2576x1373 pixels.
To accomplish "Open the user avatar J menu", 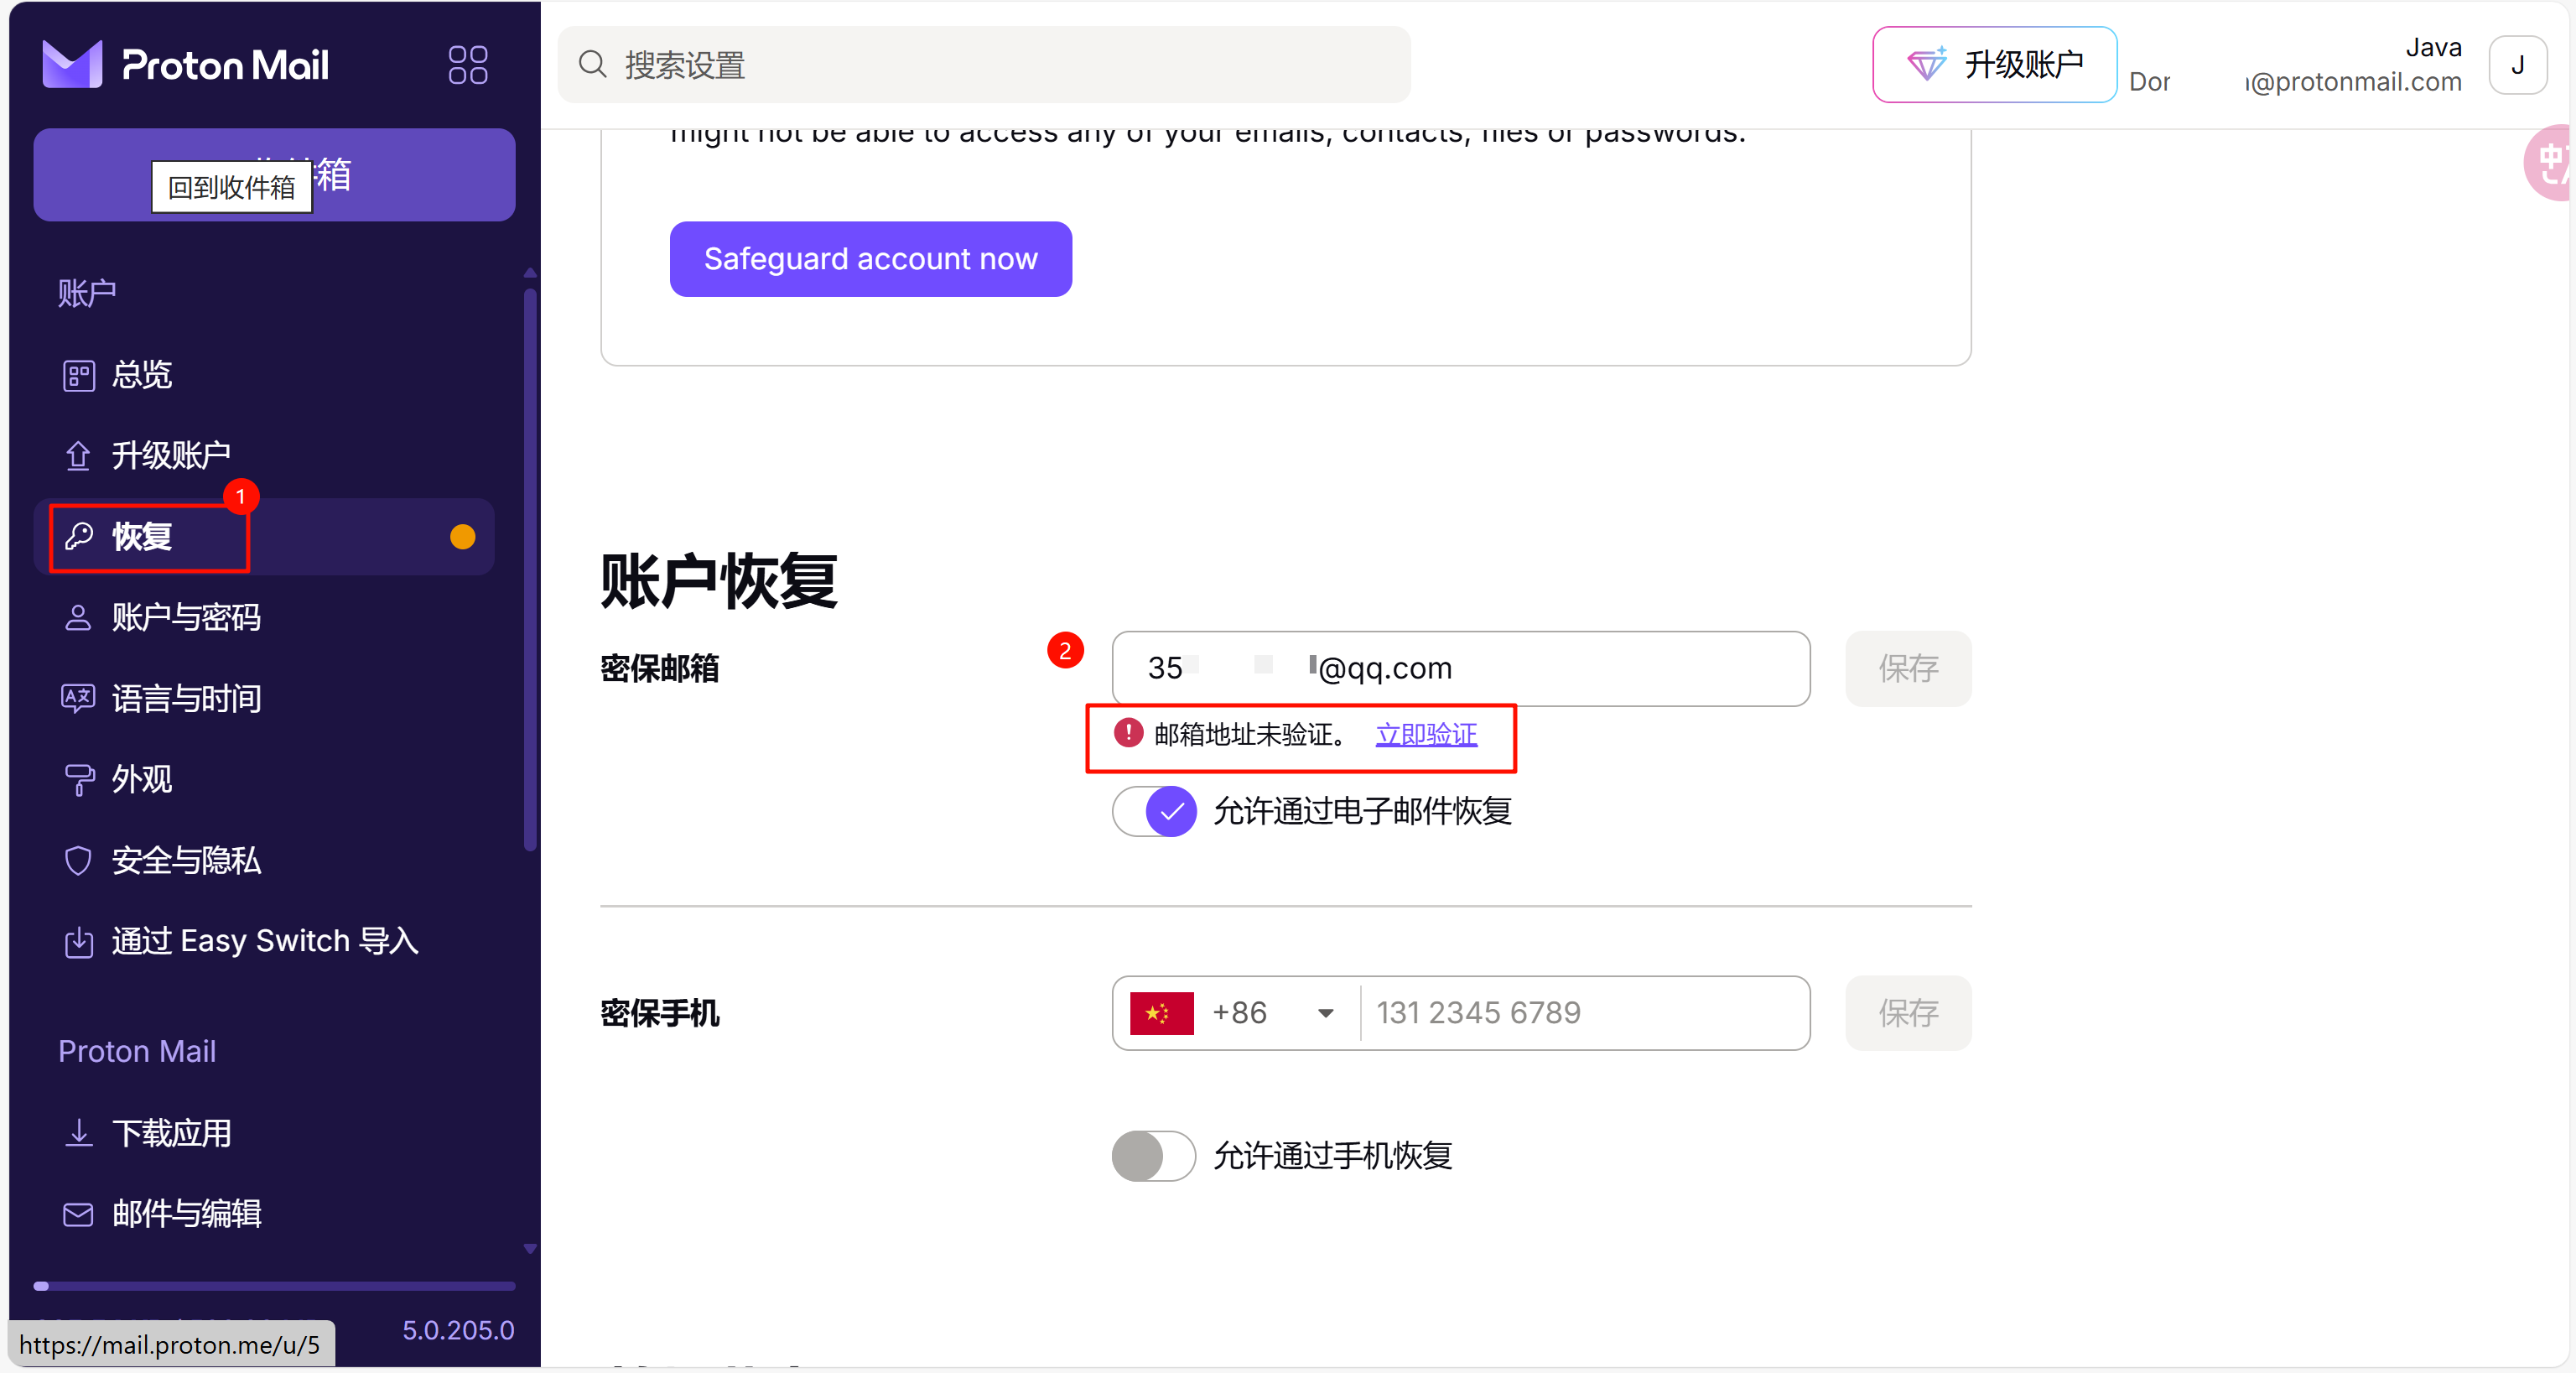I will click(2517, 65).
